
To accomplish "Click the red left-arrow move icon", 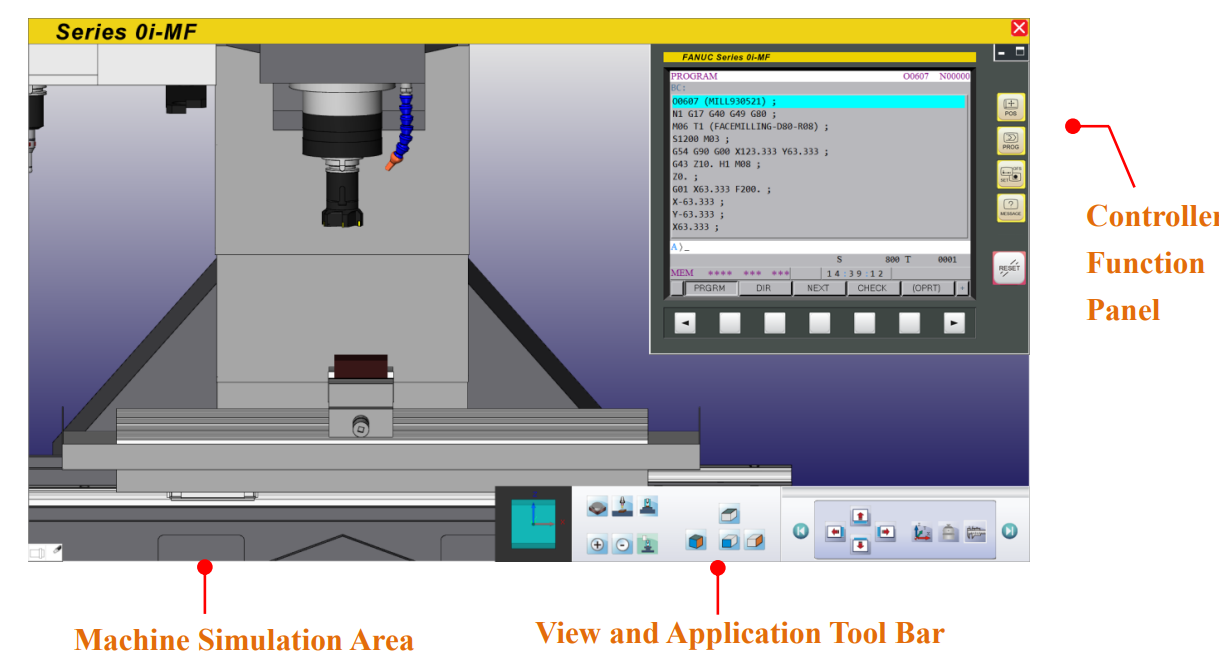I will click(x=835, y=533).
